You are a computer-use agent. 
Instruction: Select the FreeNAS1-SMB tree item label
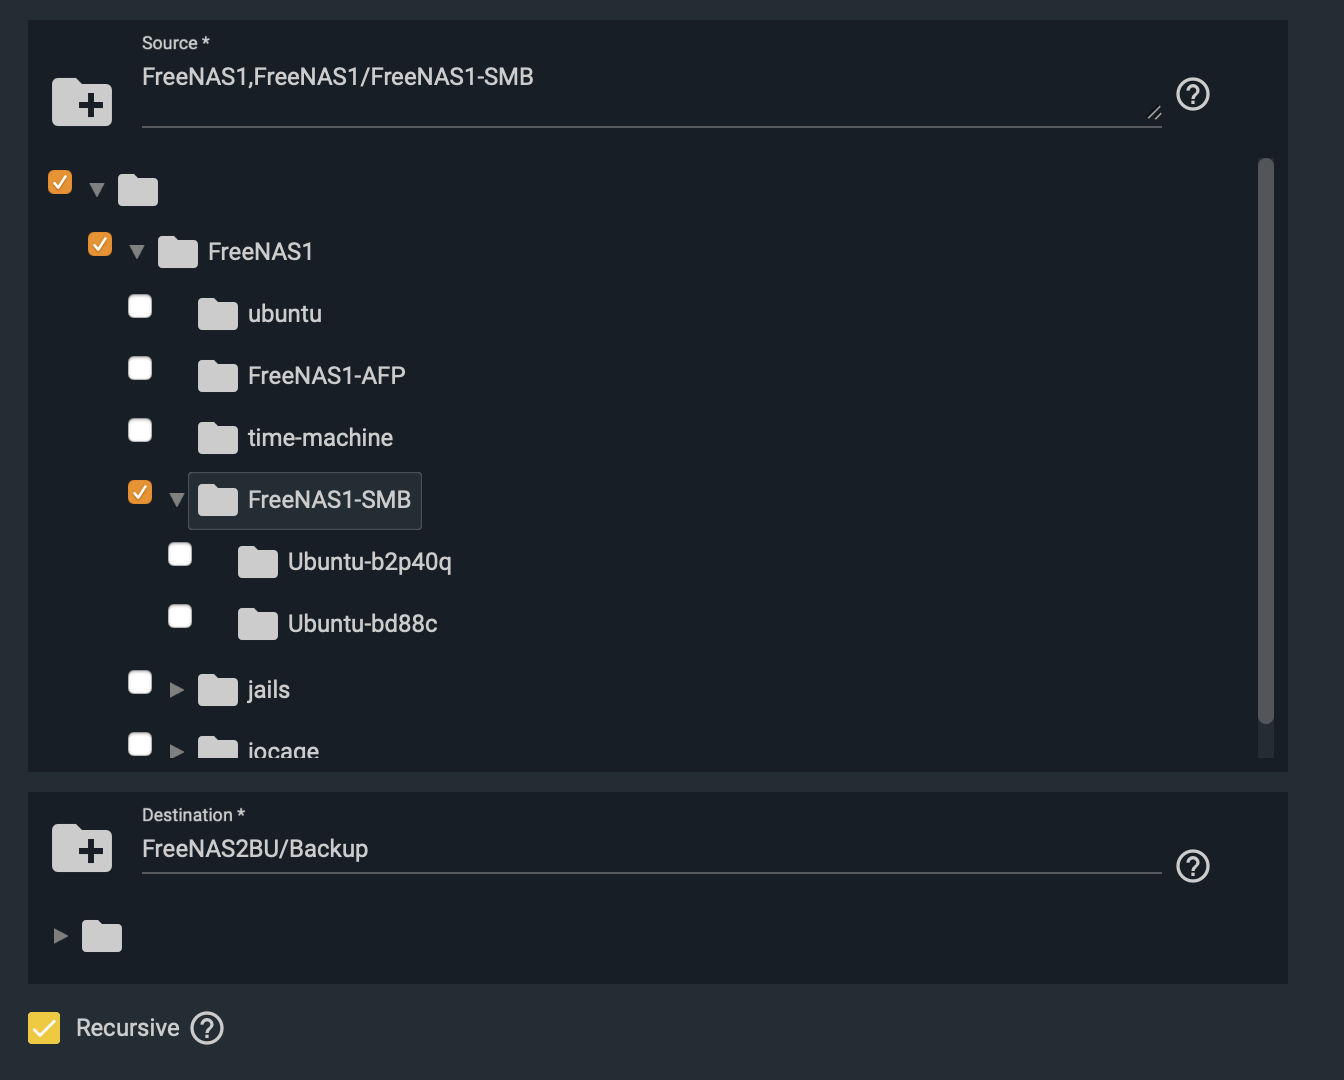(329, 500)
